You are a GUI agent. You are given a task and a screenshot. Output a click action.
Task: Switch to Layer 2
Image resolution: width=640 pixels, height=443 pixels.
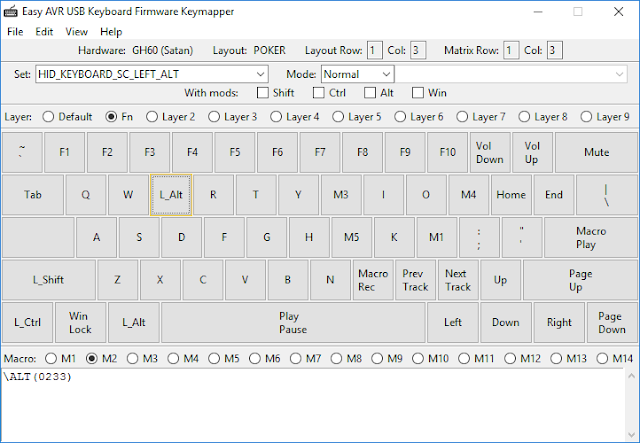[152, 117]
